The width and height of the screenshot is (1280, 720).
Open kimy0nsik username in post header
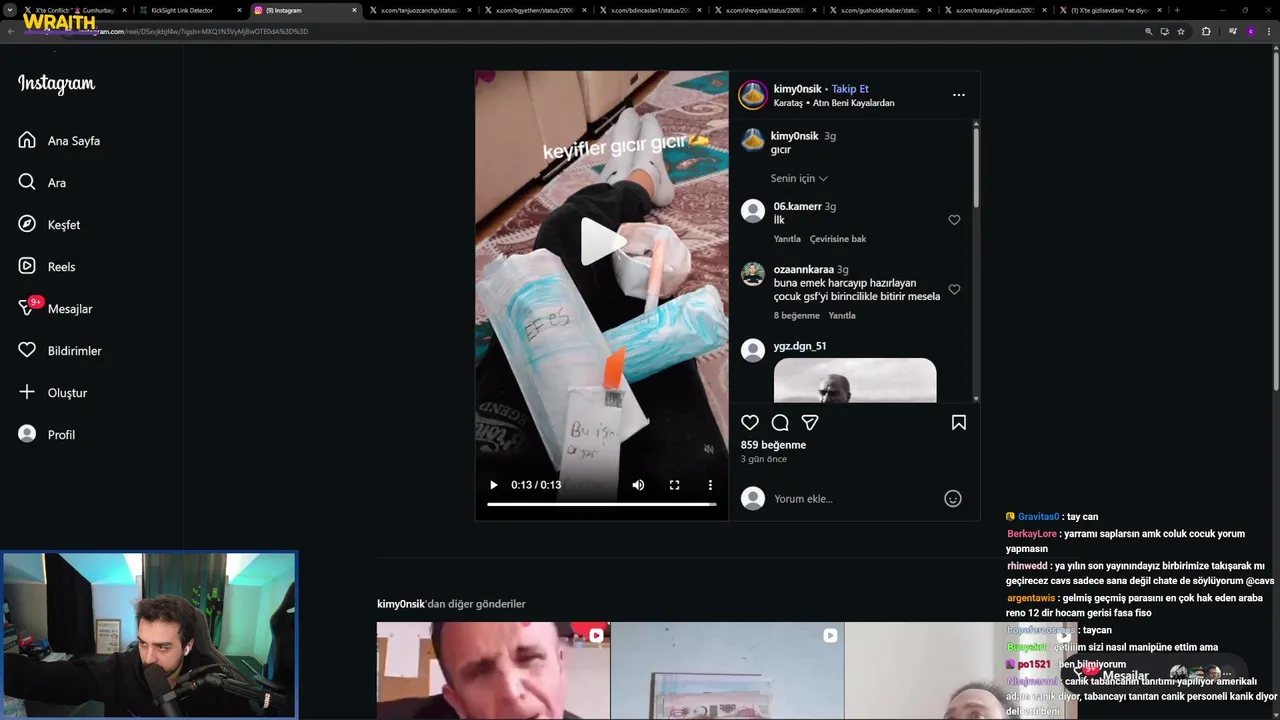[x=797, y=89]
